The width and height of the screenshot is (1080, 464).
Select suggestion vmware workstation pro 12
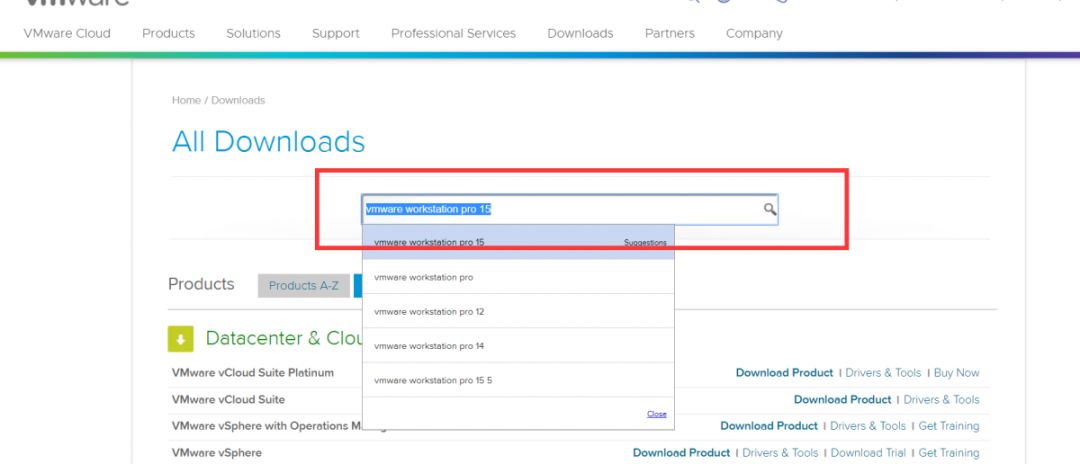tap(518, 311)
